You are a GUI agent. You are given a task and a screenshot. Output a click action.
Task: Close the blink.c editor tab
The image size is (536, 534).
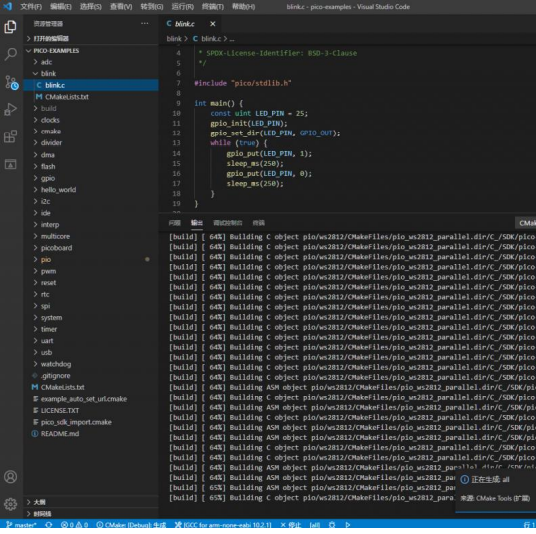(x=213, y=24)
